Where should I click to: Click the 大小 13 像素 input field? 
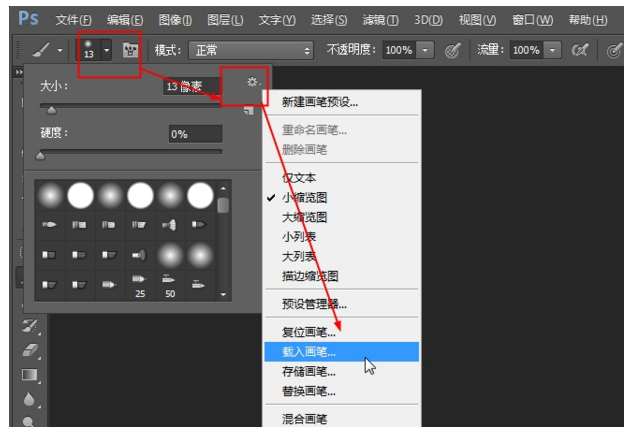pos(192,86)
